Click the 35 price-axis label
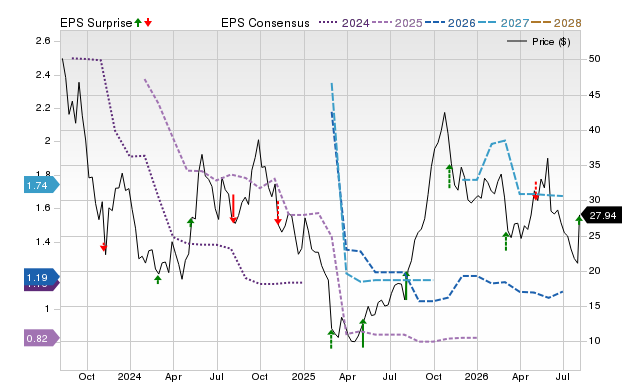 click(x=594, y=165)
